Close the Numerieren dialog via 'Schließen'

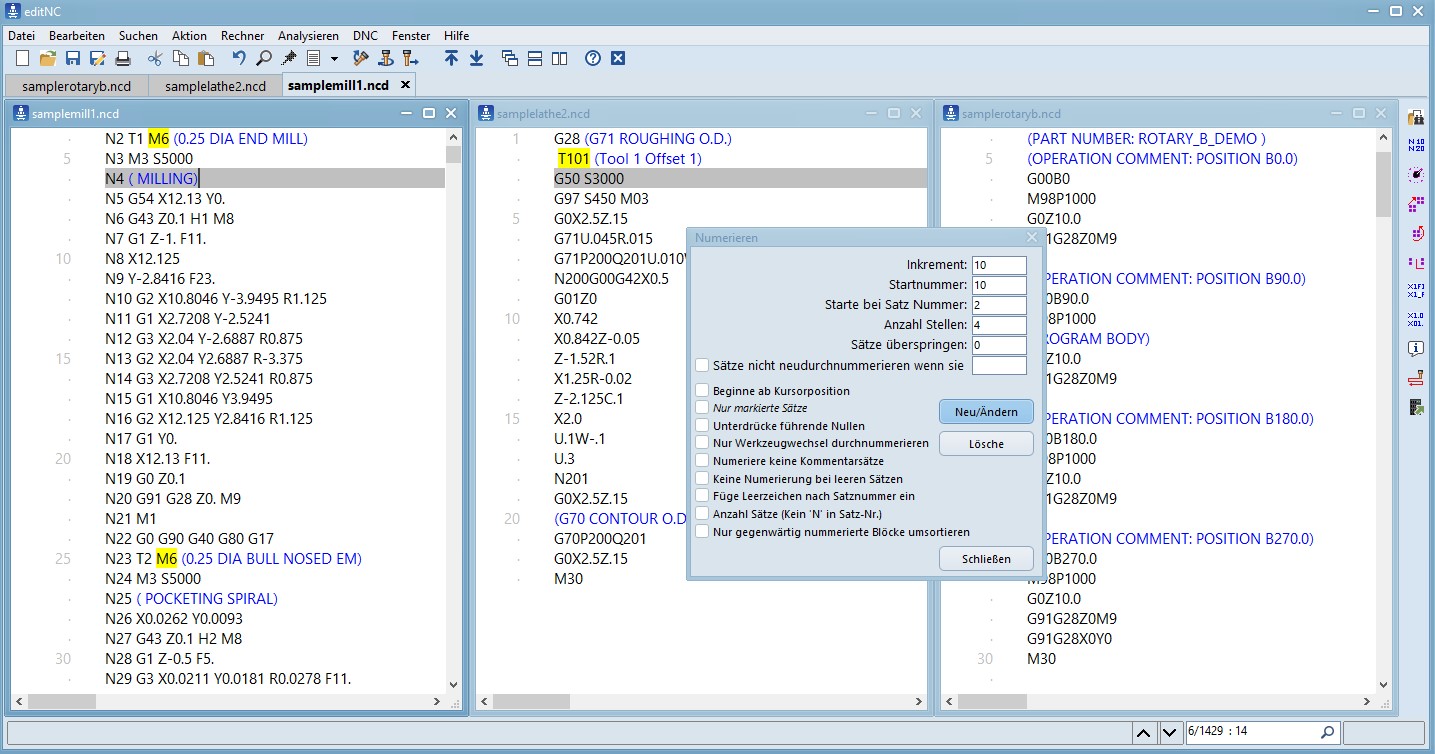click(986, 559)
